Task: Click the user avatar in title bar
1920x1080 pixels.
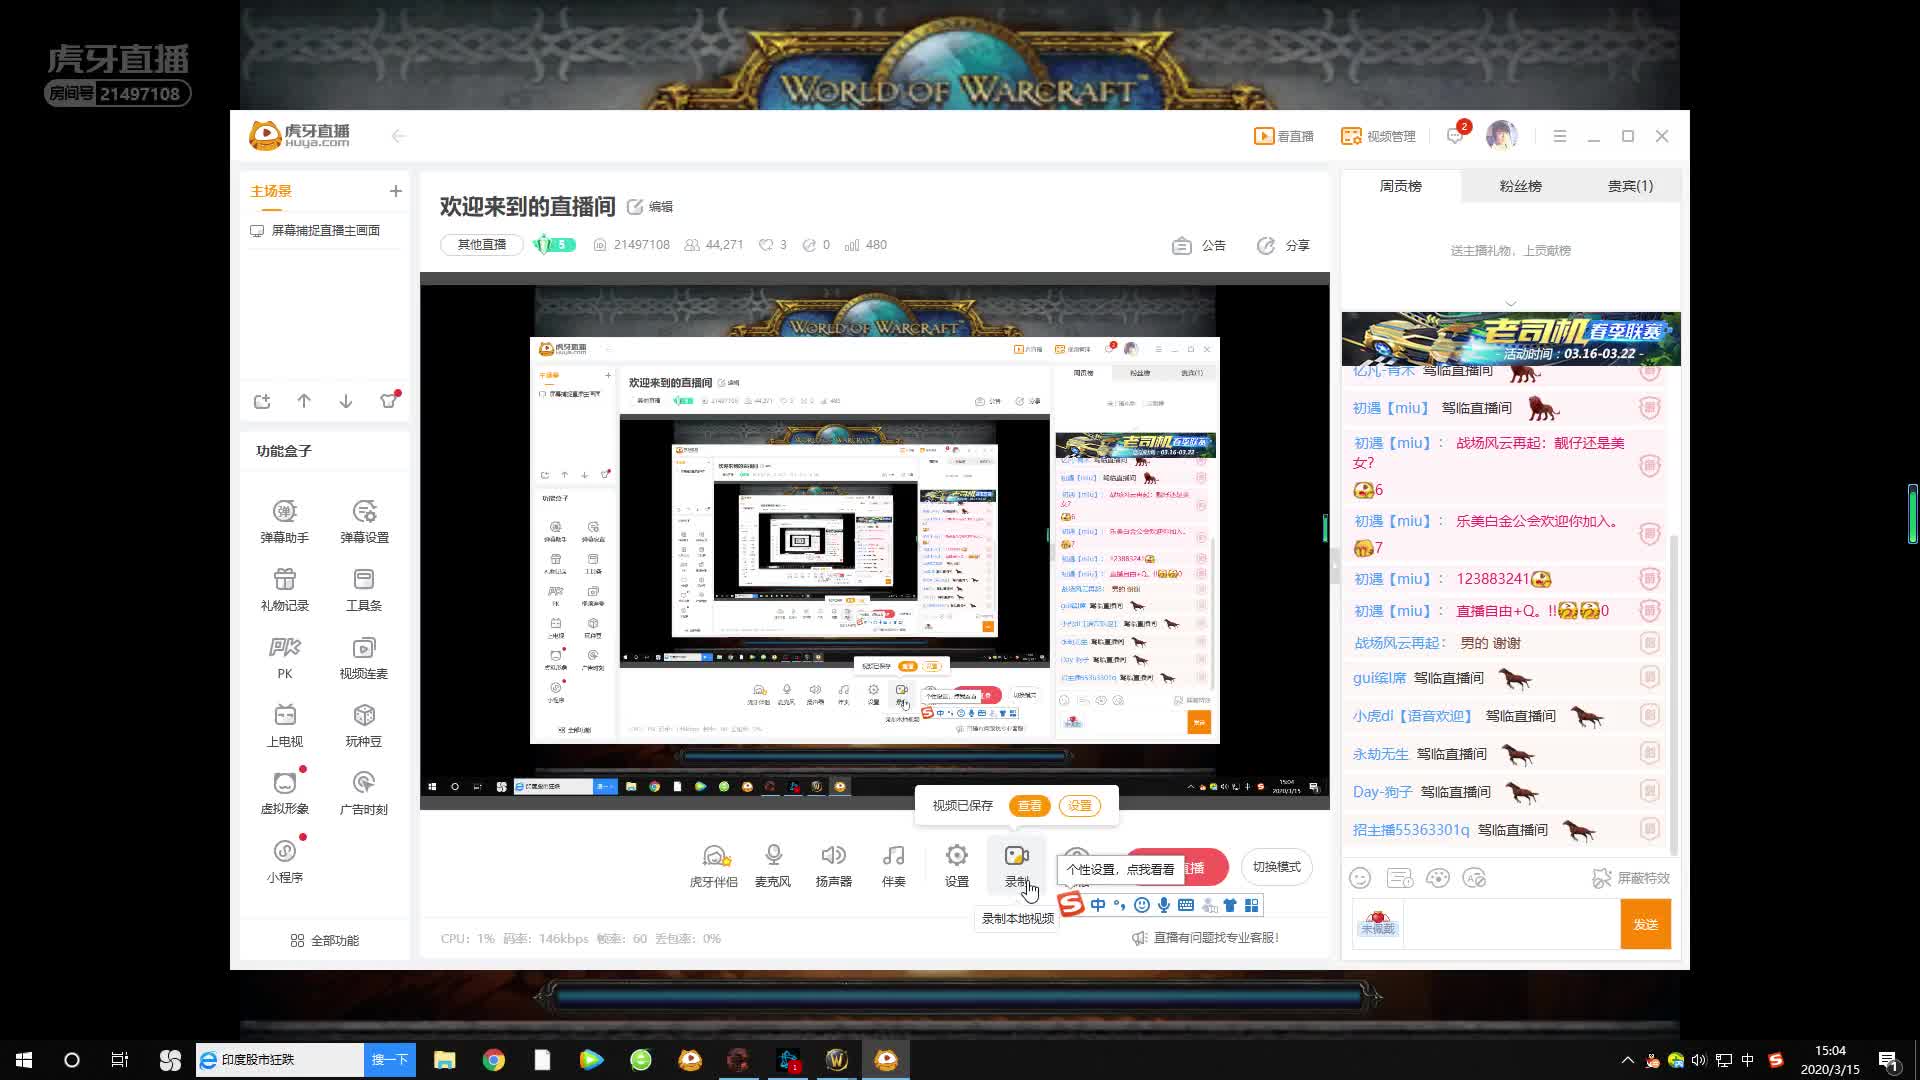Action: (1502, 135)
